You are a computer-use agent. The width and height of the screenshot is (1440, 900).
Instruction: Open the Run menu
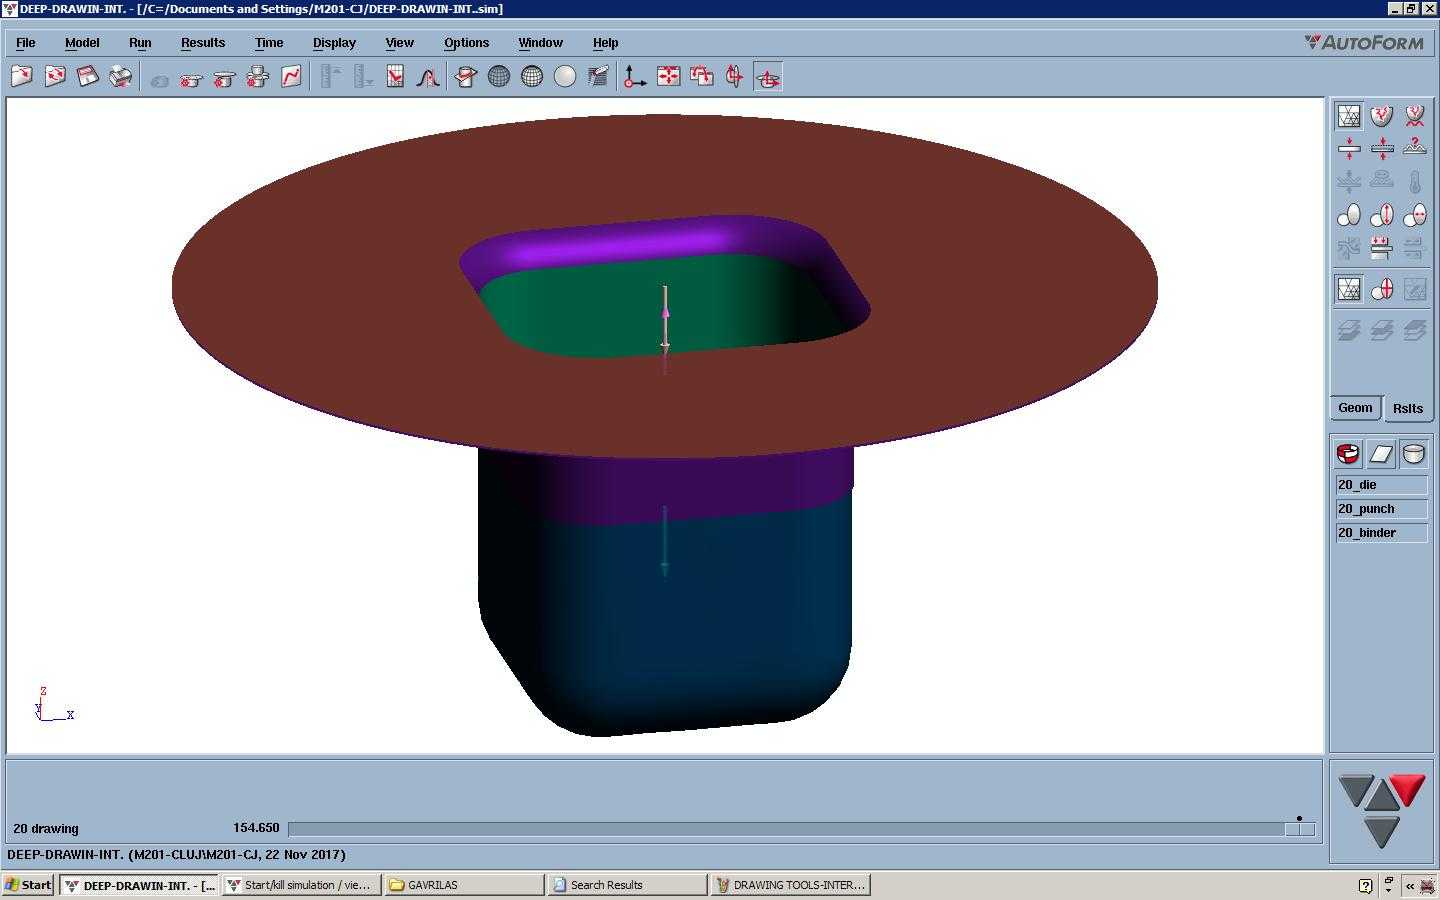click(x=140, y=43)
